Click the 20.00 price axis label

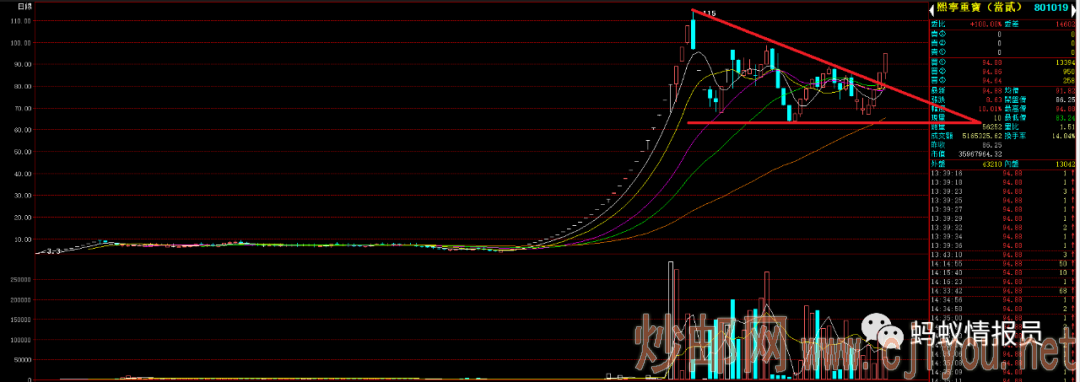[x=23, y=217]
